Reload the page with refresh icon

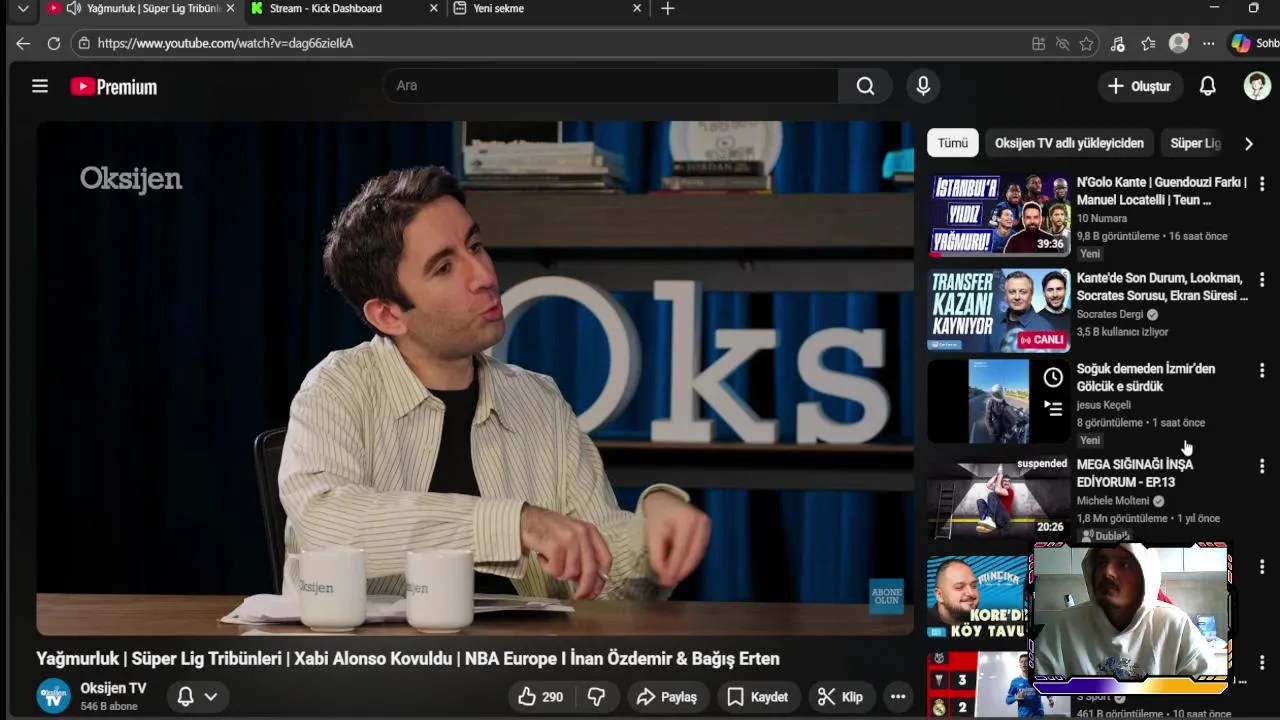tap(54, 43)
